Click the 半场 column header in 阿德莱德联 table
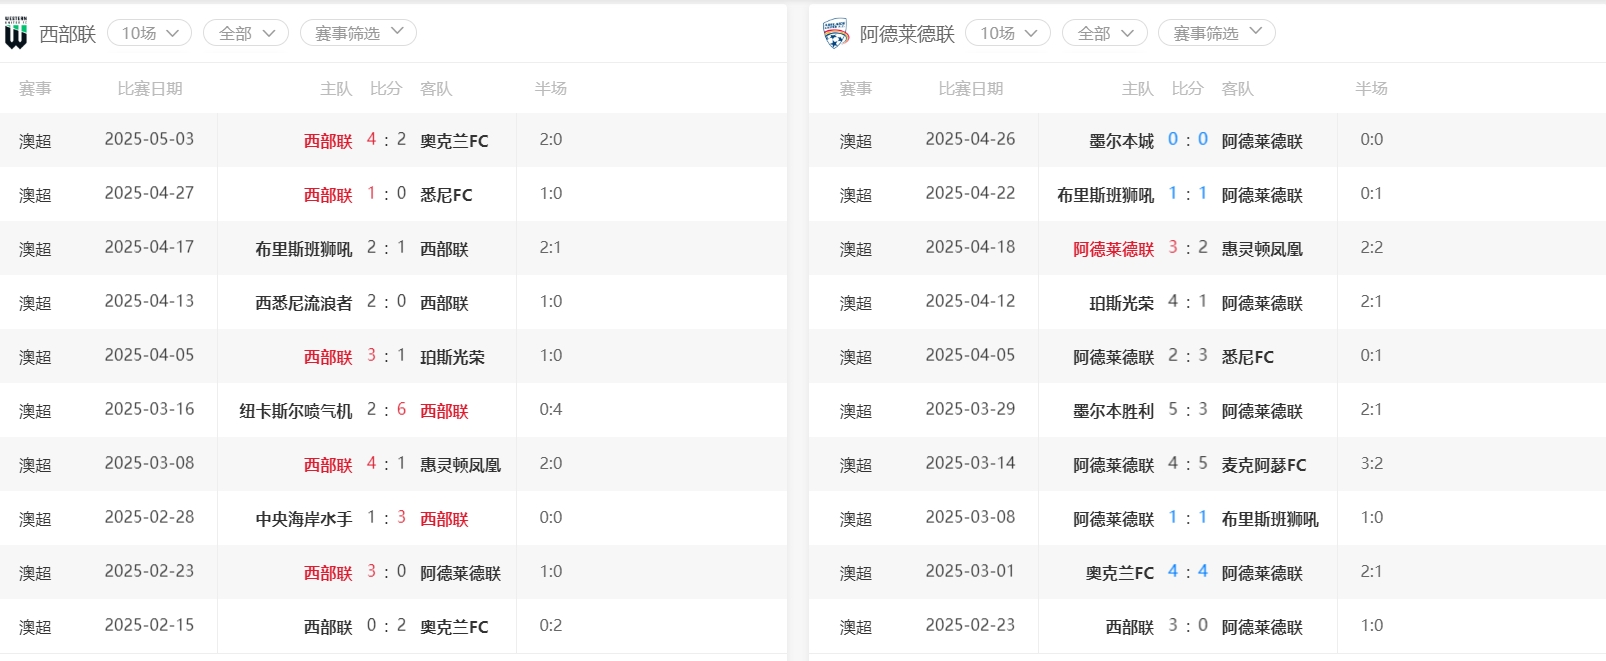The height and width of the screenshot is (661, 1606). 1371,89
